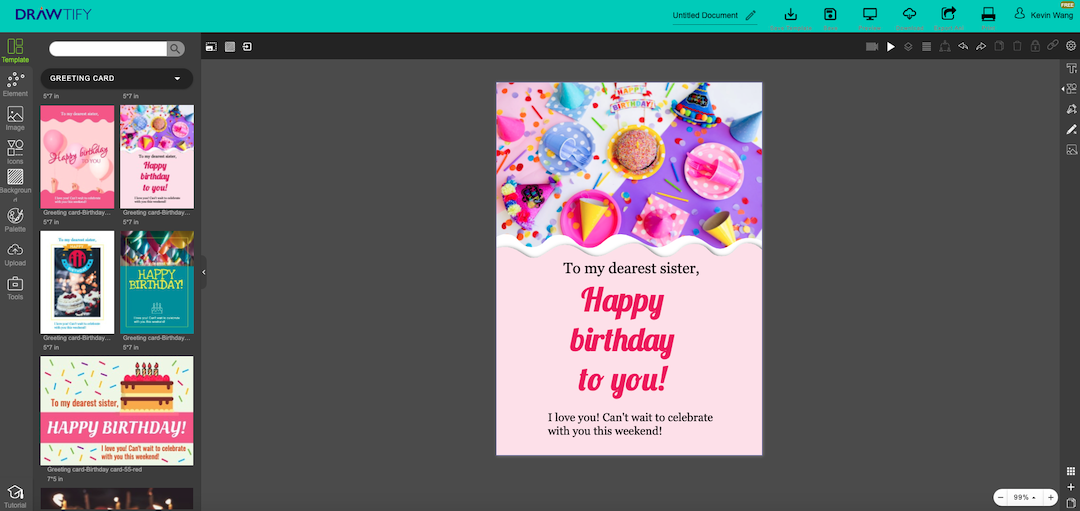Viewport: 1080px width, 511px height.
Task: Click the grey square canvas color icon
Action: click(x=230, y=47)
